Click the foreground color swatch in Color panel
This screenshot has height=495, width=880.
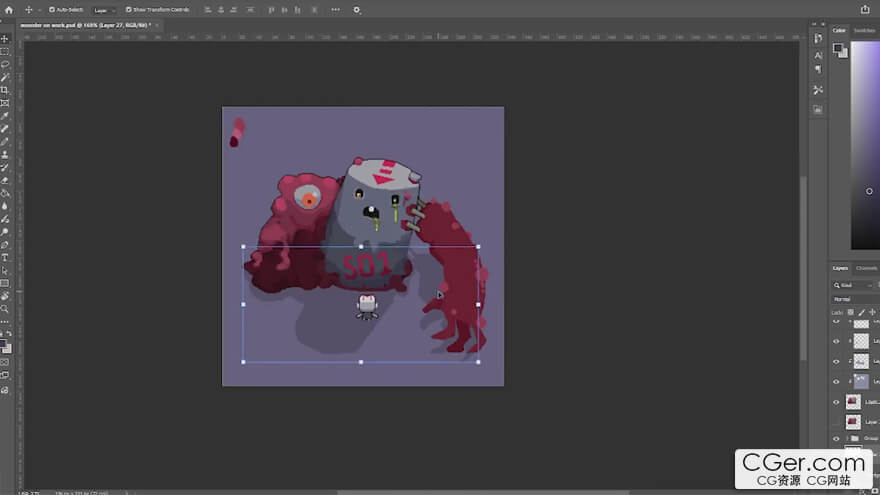click(838, 47)
